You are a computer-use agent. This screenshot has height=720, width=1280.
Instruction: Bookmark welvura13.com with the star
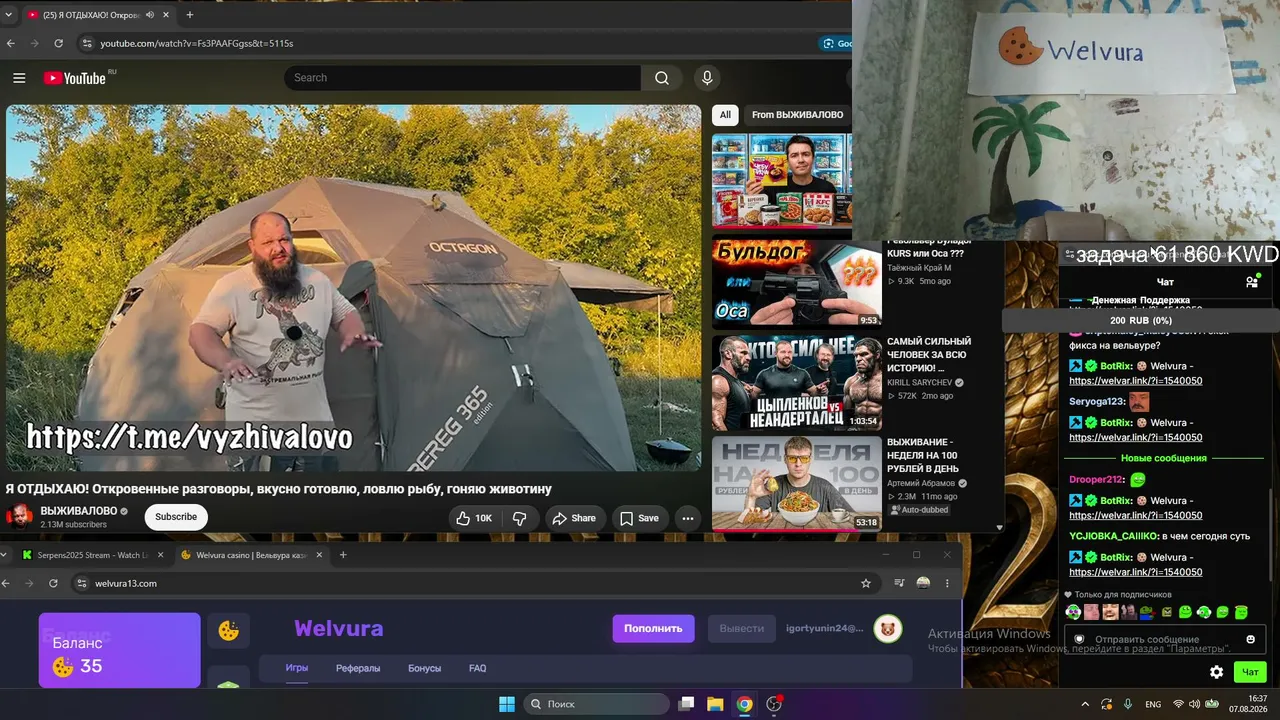click(866, 583)
